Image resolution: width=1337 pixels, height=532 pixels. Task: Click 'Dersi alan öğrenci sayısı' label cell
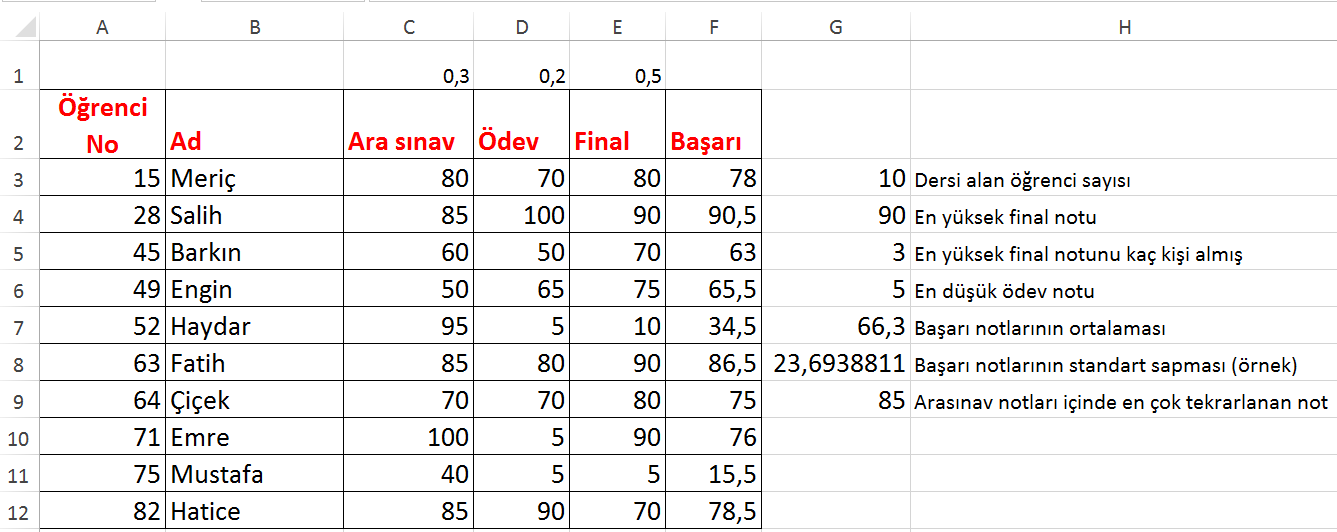point(1124,180)
